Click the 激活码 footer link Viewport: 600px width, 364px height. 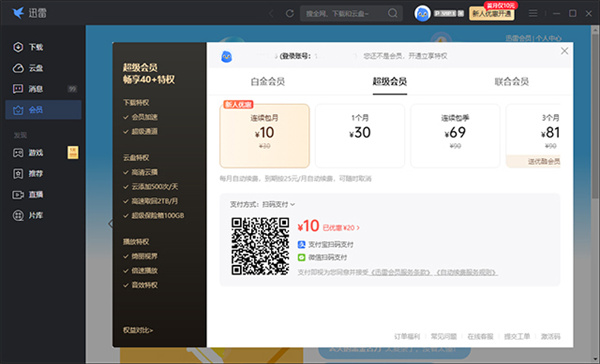551,336
